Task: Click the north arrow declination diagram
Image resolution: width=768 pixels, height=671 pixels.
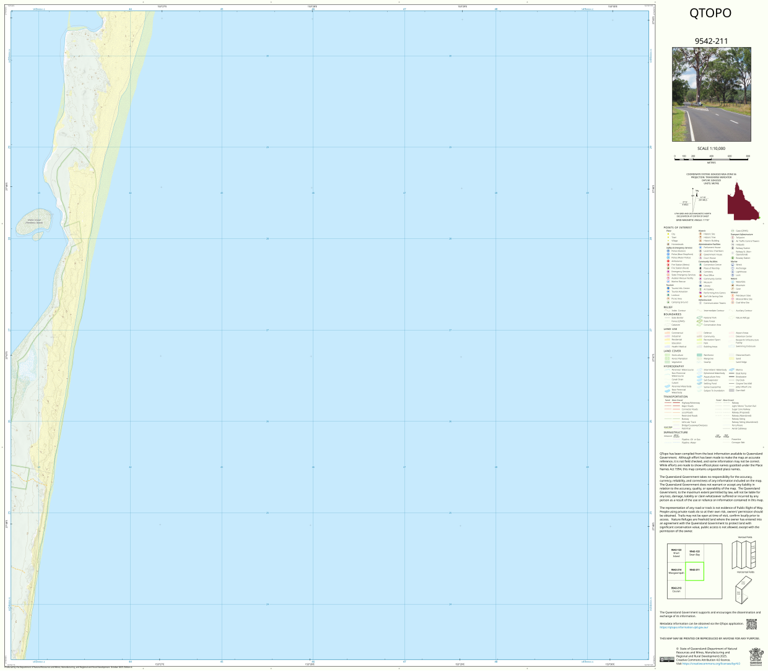Action: (x=695, y=199)
